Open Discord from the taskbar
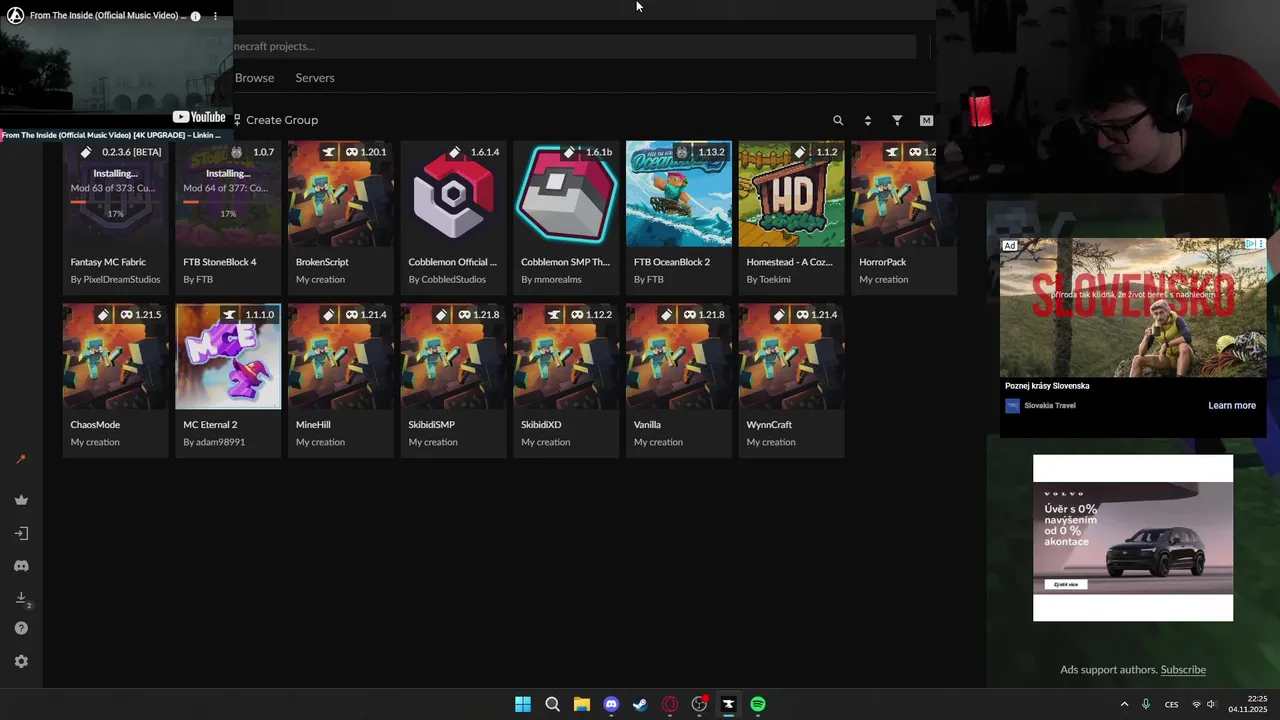Image resolution: width=1280 pixels, height=720 pixels. point(611,704)
